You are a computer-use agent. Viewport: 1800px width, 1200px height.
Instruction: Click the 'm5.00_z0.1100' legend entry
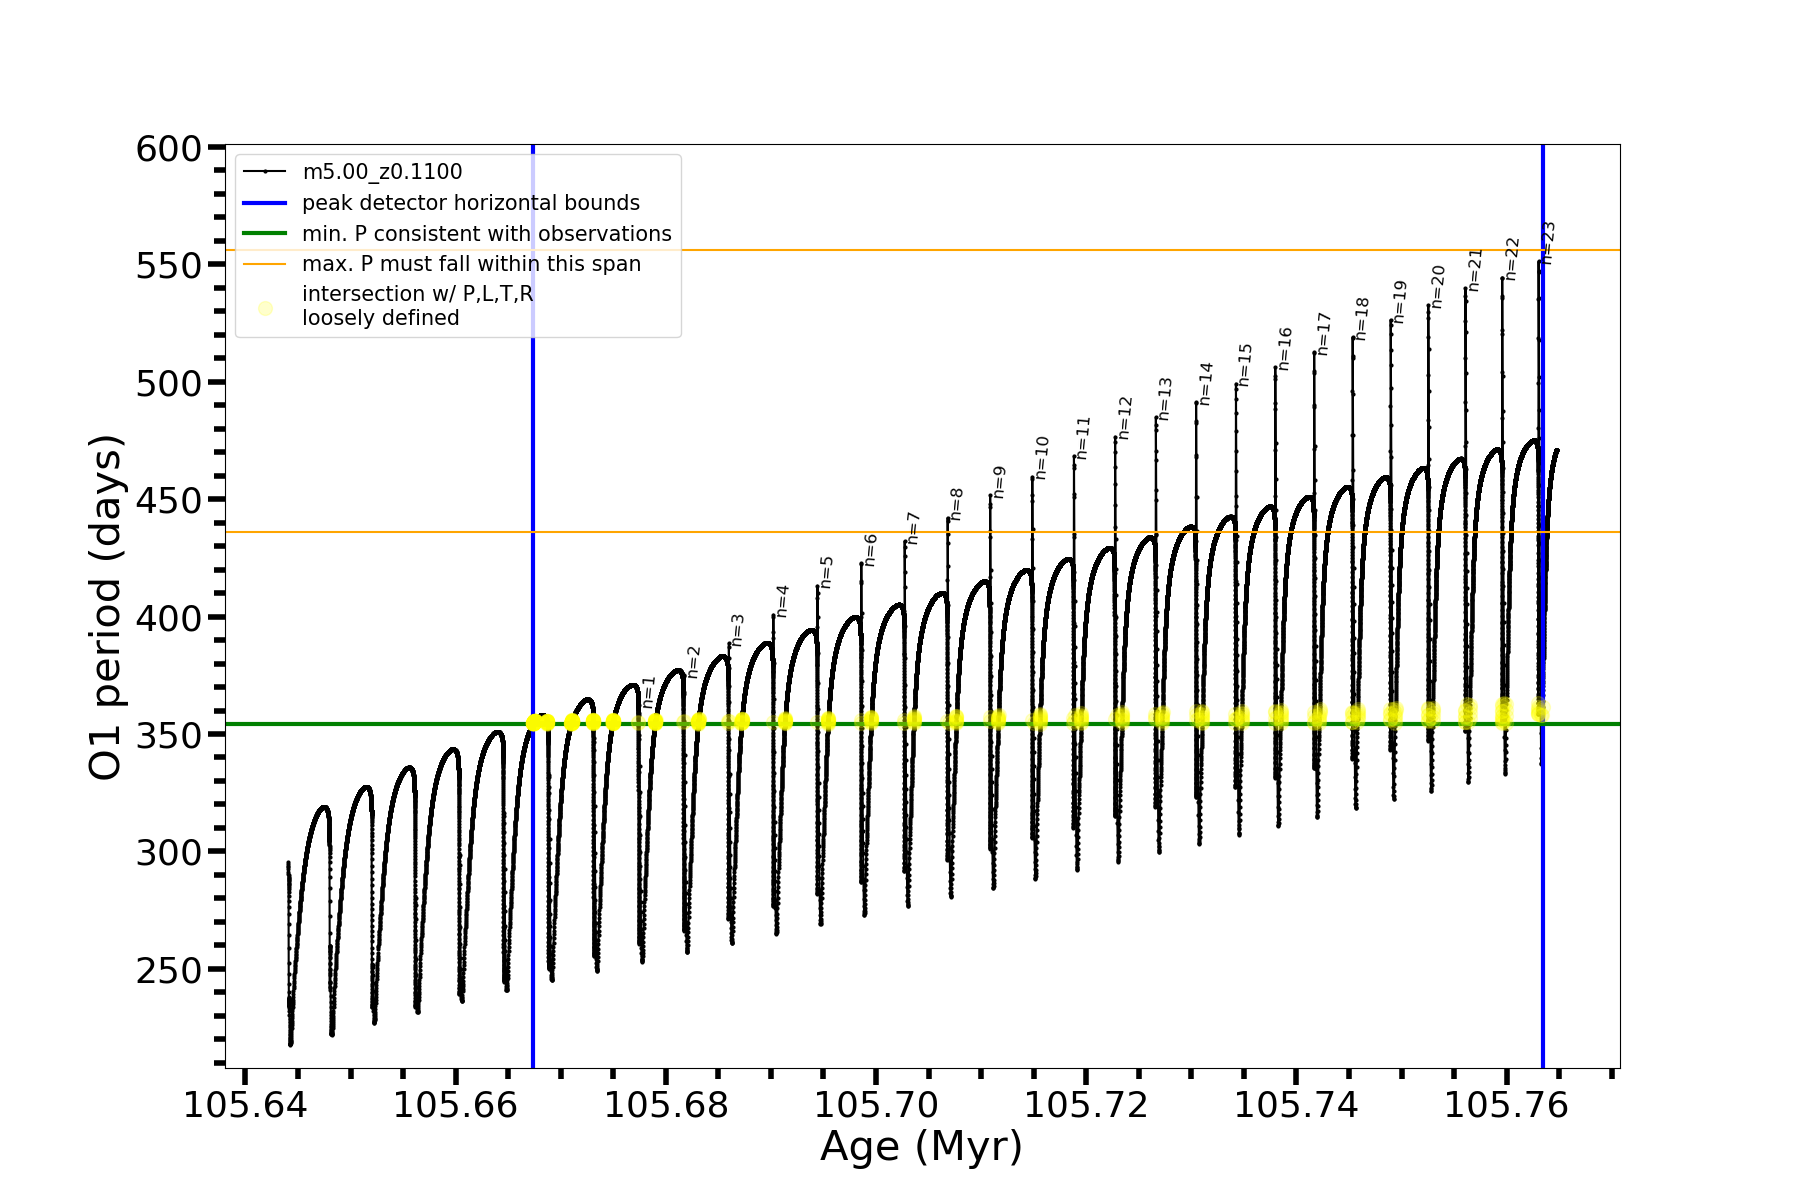coord(382,172)
